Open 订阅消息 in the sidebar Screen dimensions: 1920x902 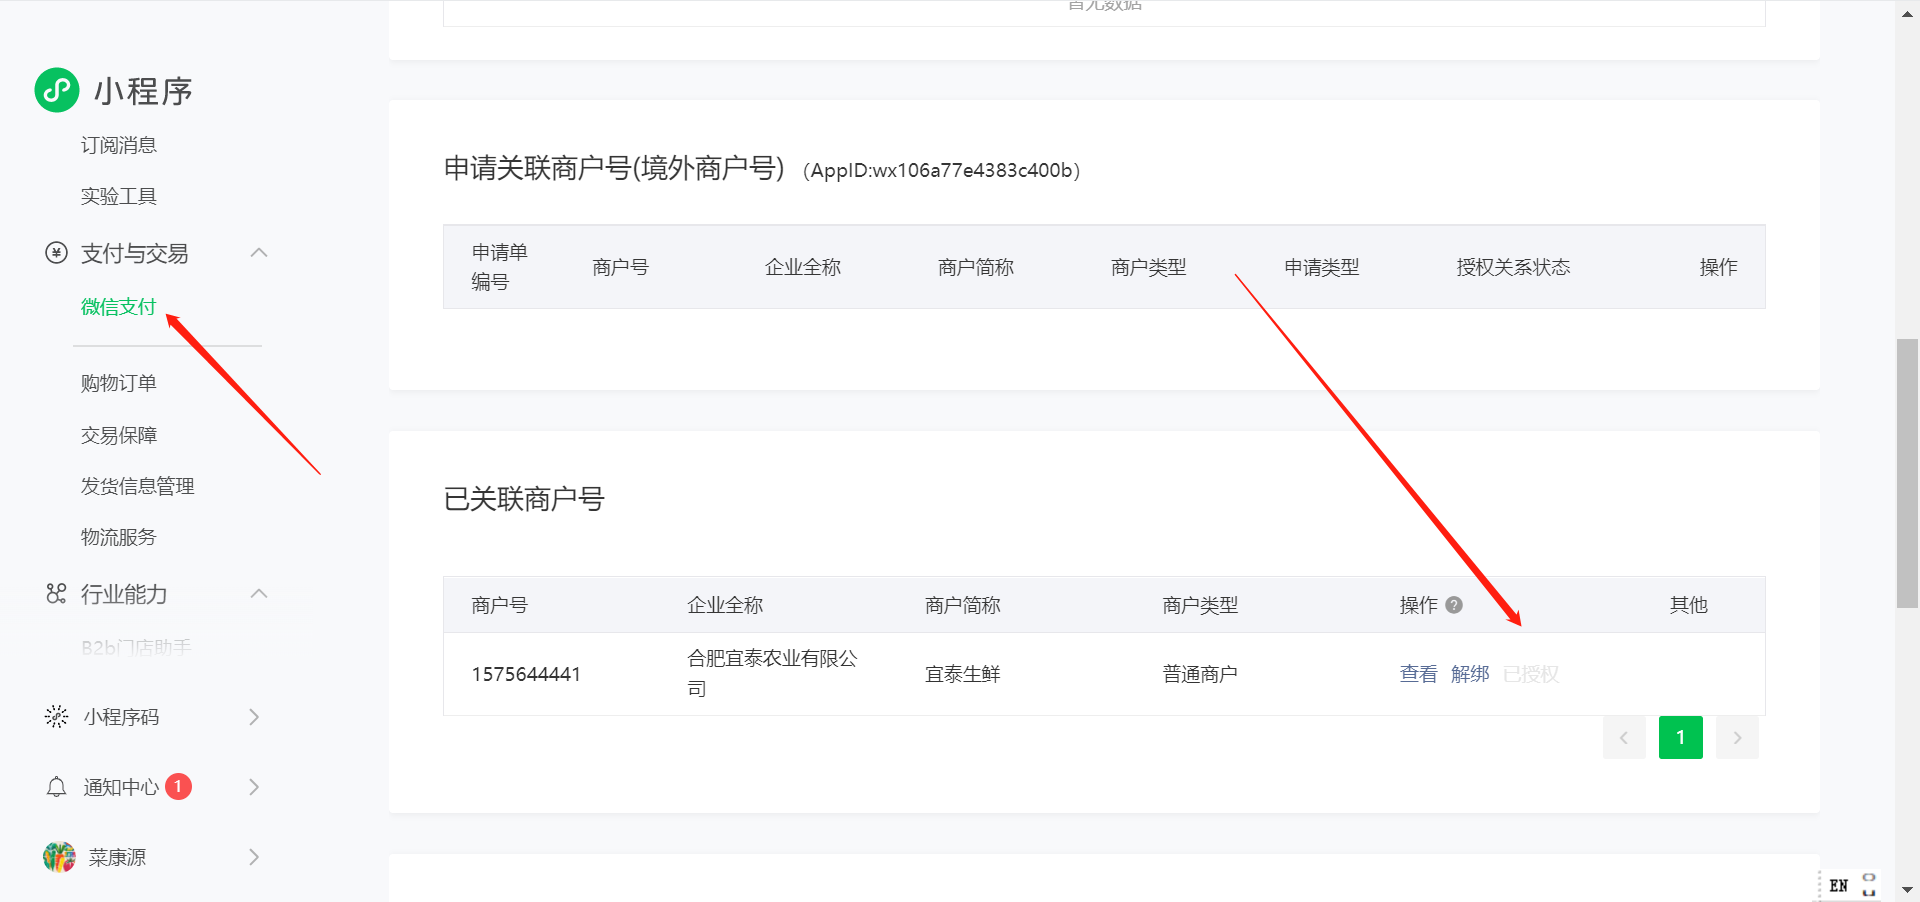[x=119, y=145]
